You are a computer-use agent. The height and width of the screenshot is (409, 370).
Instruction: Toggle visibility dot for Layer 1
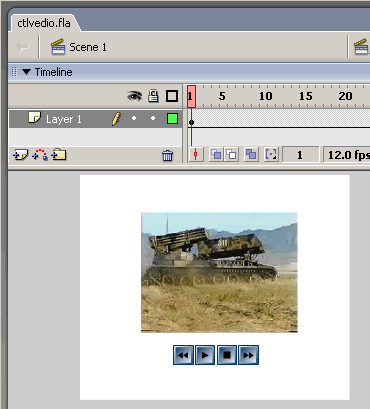[x=134, y=118]
